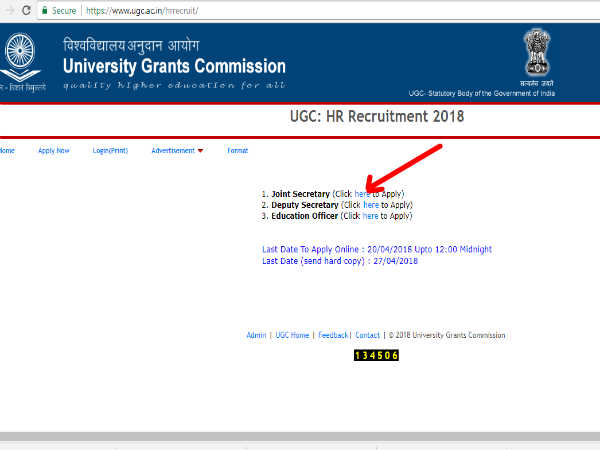Screen dimensions: 600x450
Task: Click the green secure padlock icon
Action: click(x=44, y=10)
